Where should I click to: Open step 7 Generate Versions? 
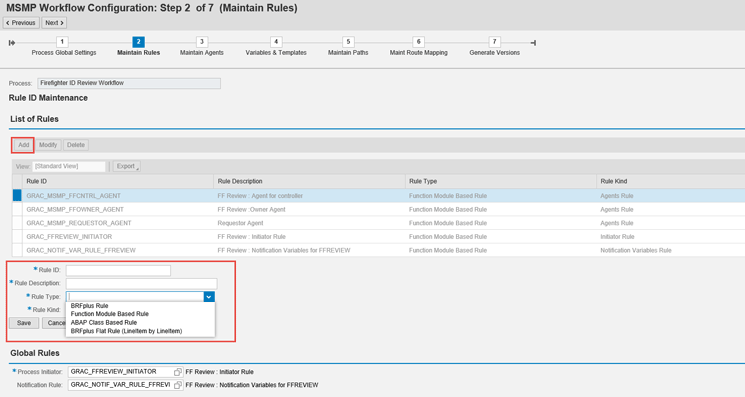pos(494,42)
